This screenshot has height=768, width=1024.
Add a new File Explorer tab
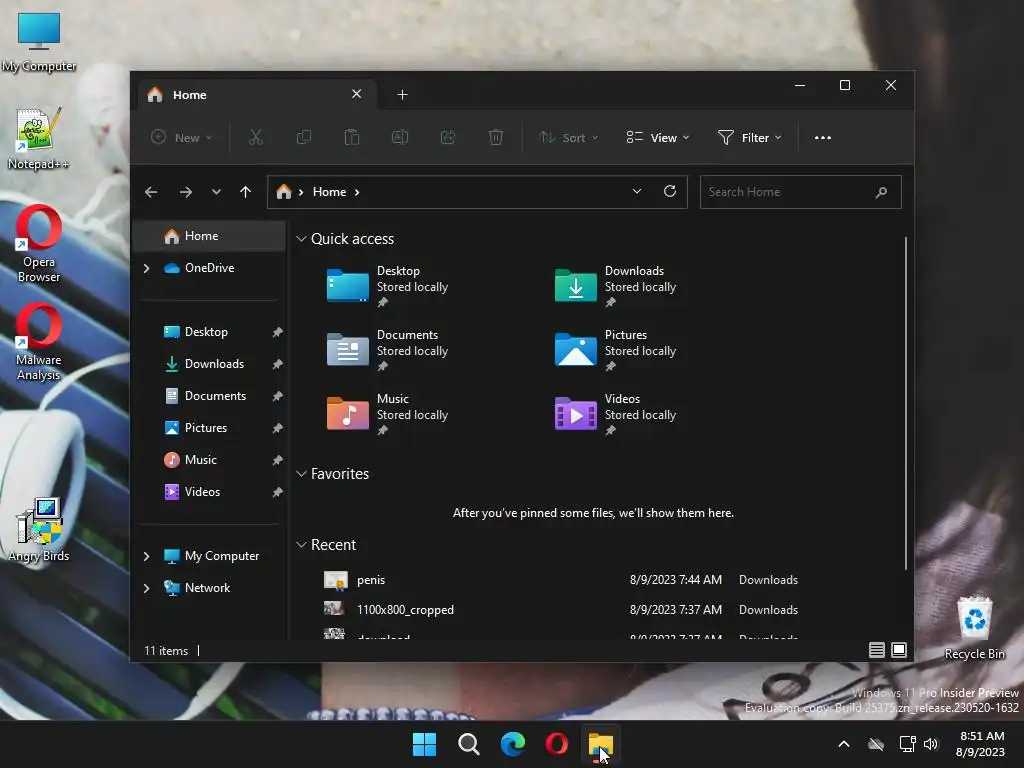(x=402, y=95)
